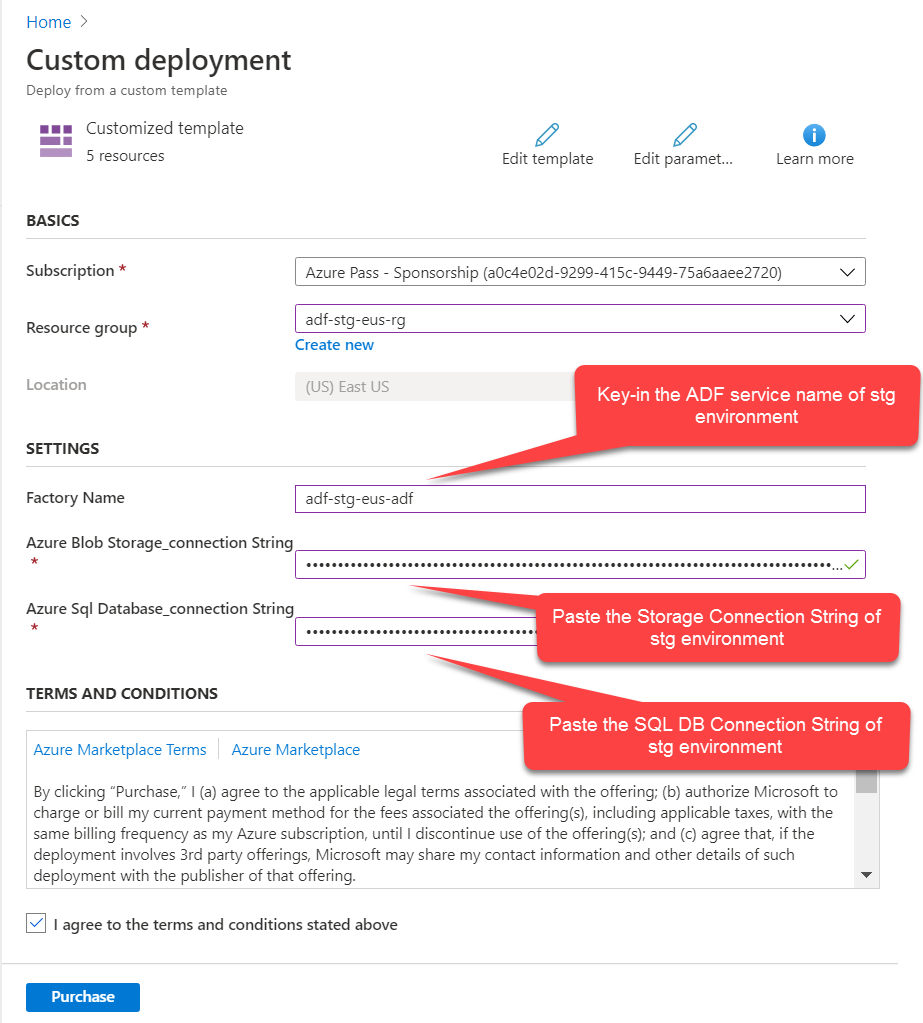This screenshot has height=1023, width=923.
Task: Click the Edit template pencil icon
Action: [547, 135]
